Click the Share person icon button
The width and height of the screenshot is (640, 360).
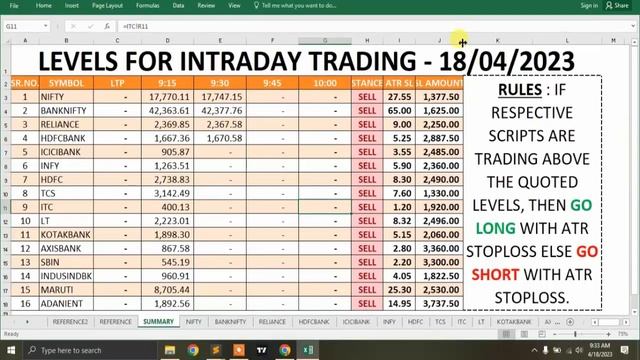point(617,5)
